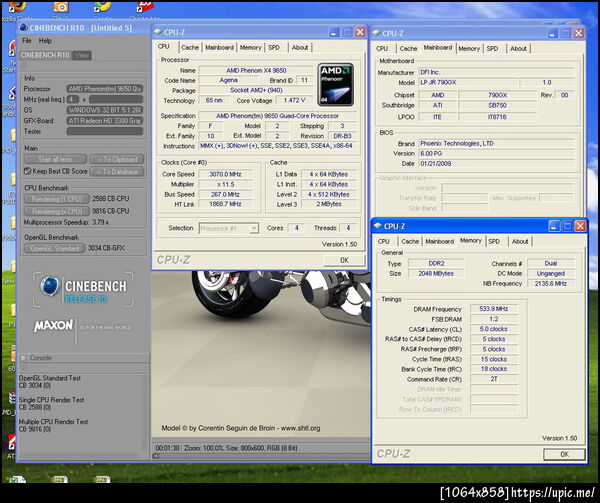Click the Rendering (1 CPU) button
Image resolution: width=600 pixels, height=503 pixels.
[56, 200]
